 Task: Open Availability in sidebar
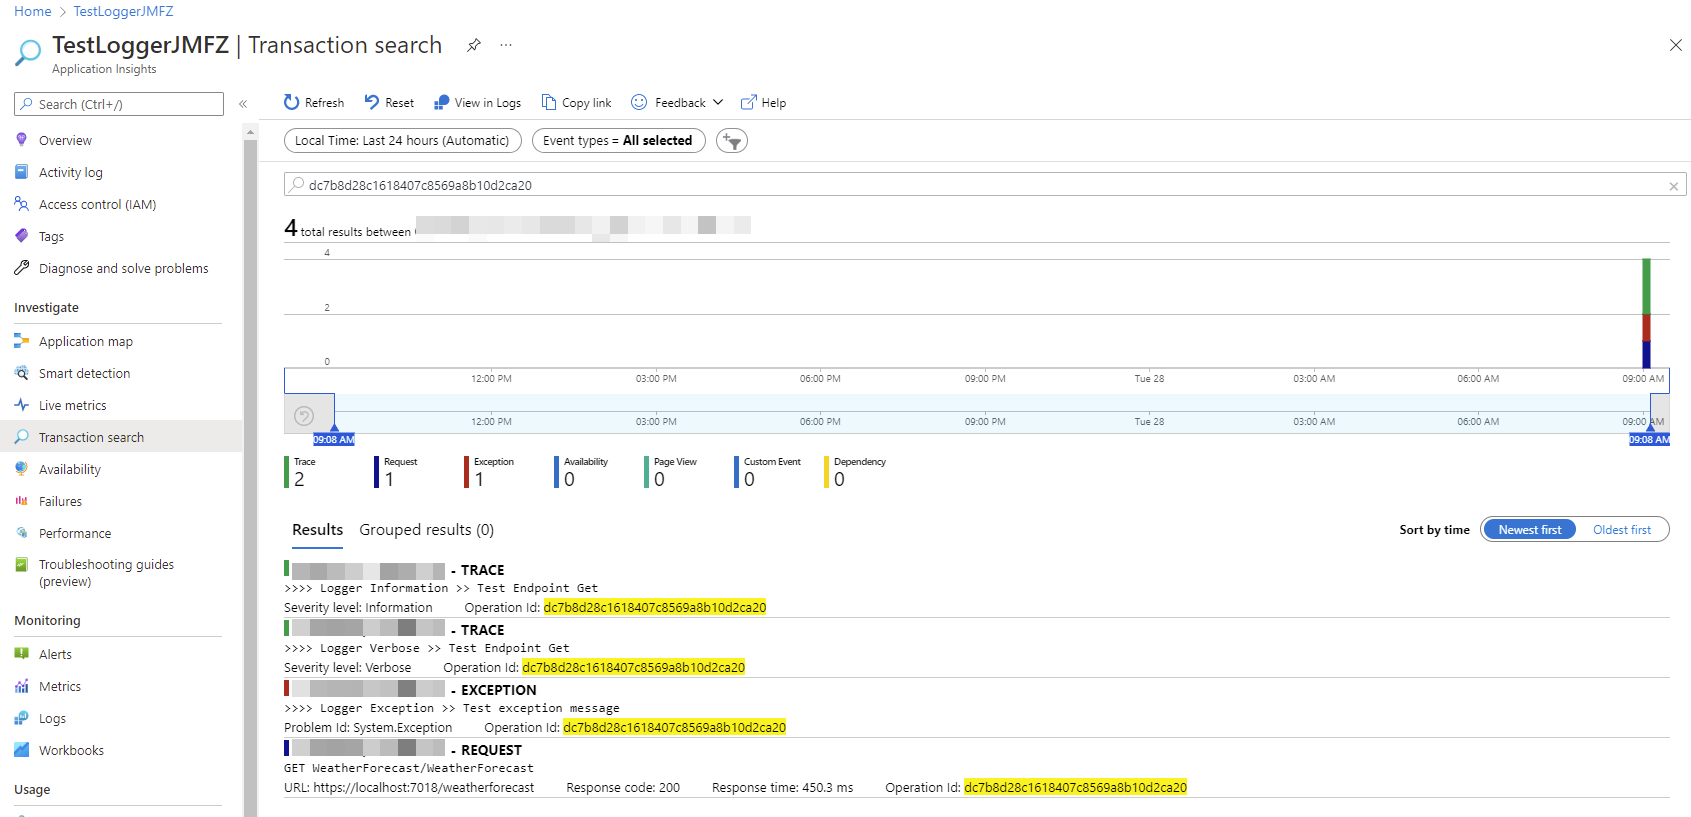69,470
